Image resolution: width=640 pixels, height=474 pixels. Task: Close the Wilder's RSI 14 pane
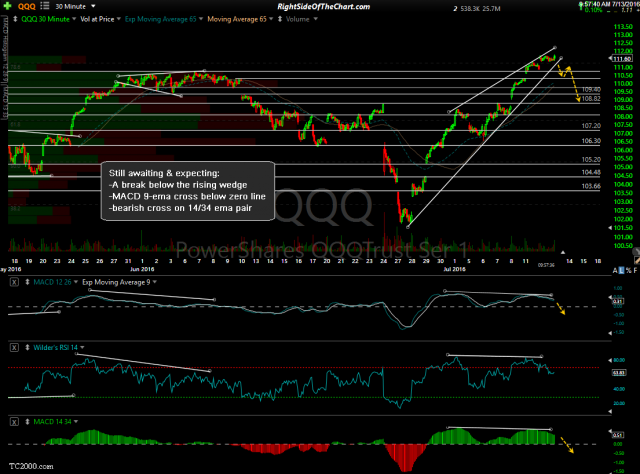(14, 347)
